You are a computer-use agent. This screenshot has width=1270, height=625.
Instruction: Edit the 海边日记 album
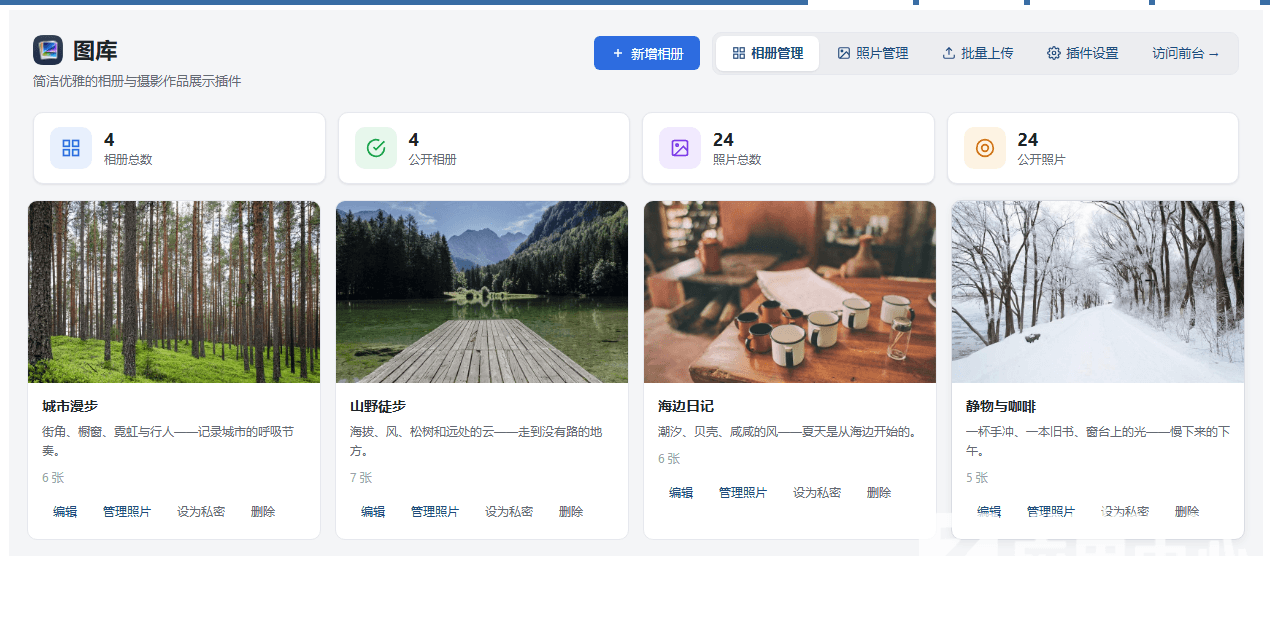pyautogui.click(x=681, y=492)
